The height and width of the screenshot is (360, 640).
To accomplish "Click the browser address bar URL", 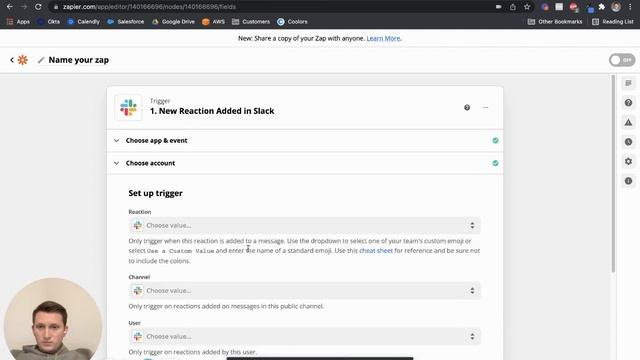I will [x=149, y=7].
